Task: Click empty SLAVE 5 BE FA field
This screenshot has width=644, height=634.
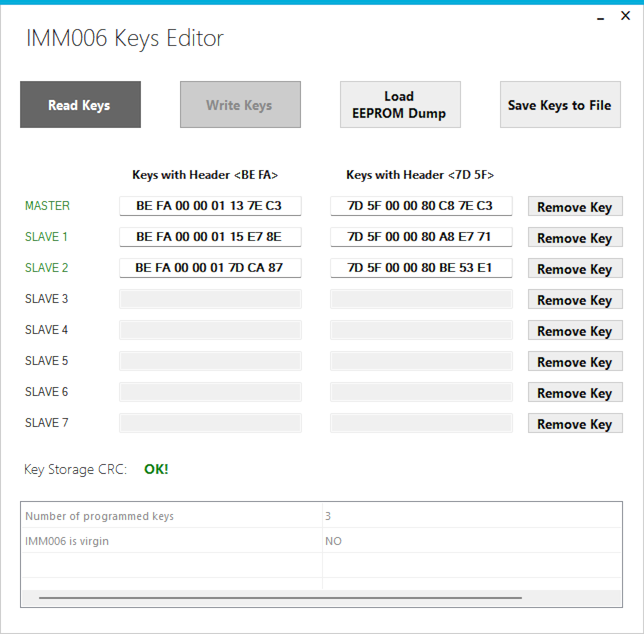Action: click(210, 361)
